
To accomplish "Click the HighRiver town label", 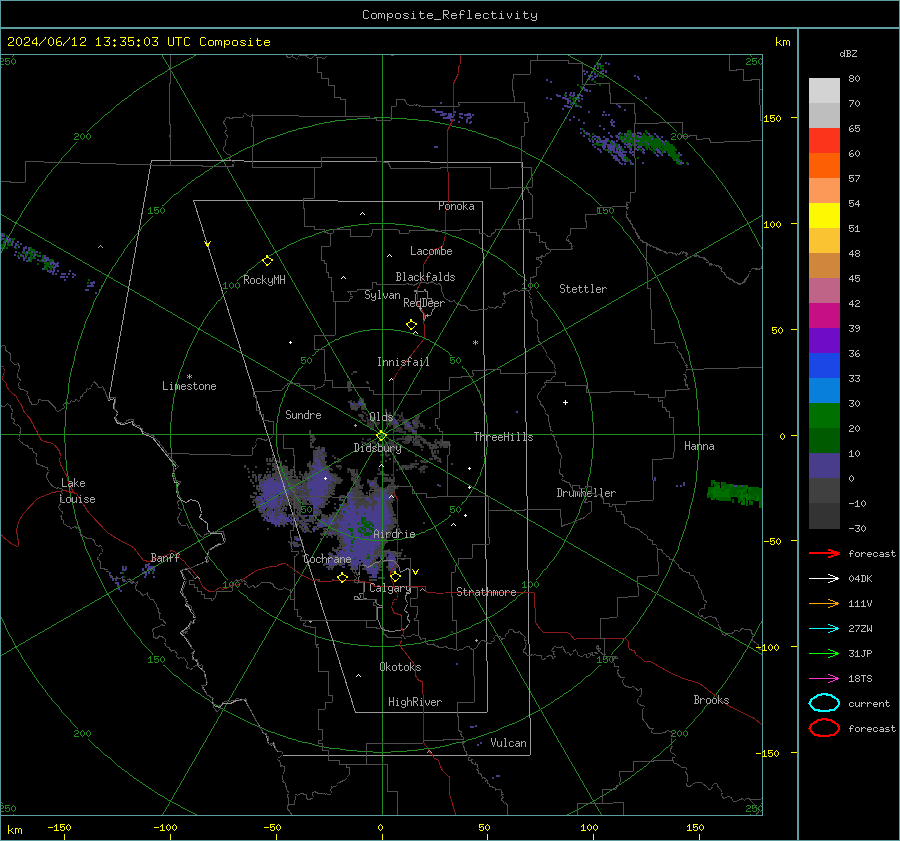I will 415,702.
